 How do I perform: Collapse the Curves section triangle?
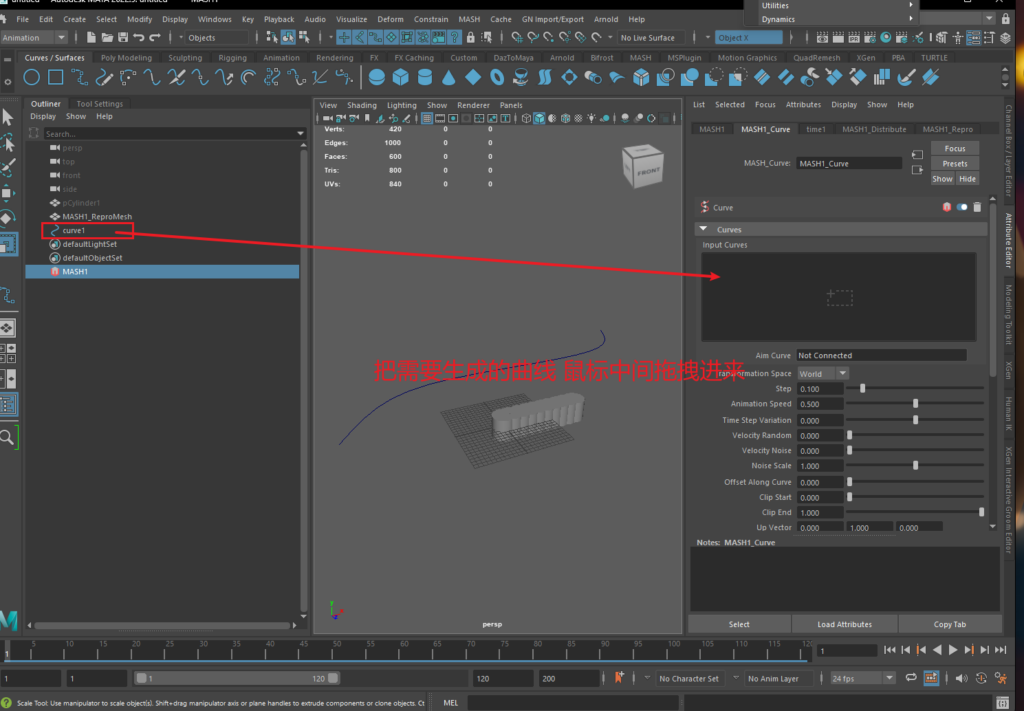tap(703, 229)
